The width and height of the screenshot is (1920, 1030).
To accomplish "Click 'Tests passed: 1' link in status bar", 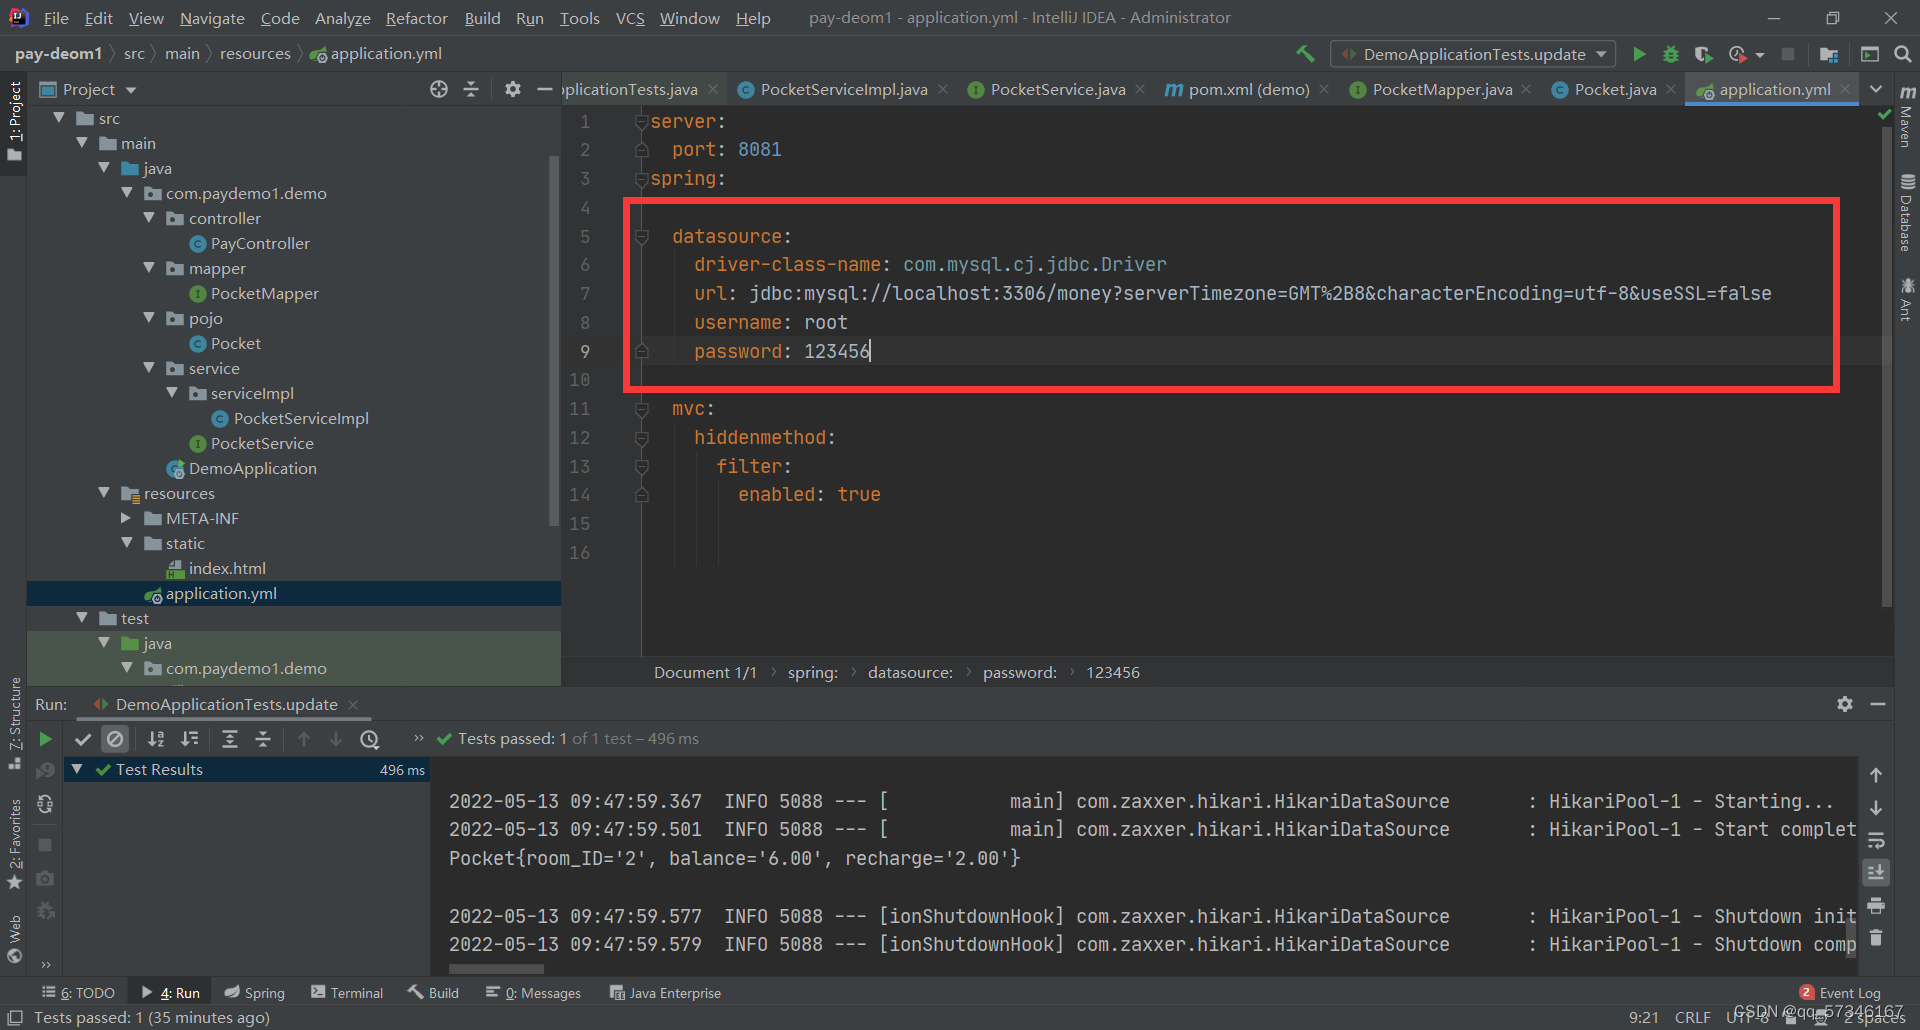I will 148,1017.
